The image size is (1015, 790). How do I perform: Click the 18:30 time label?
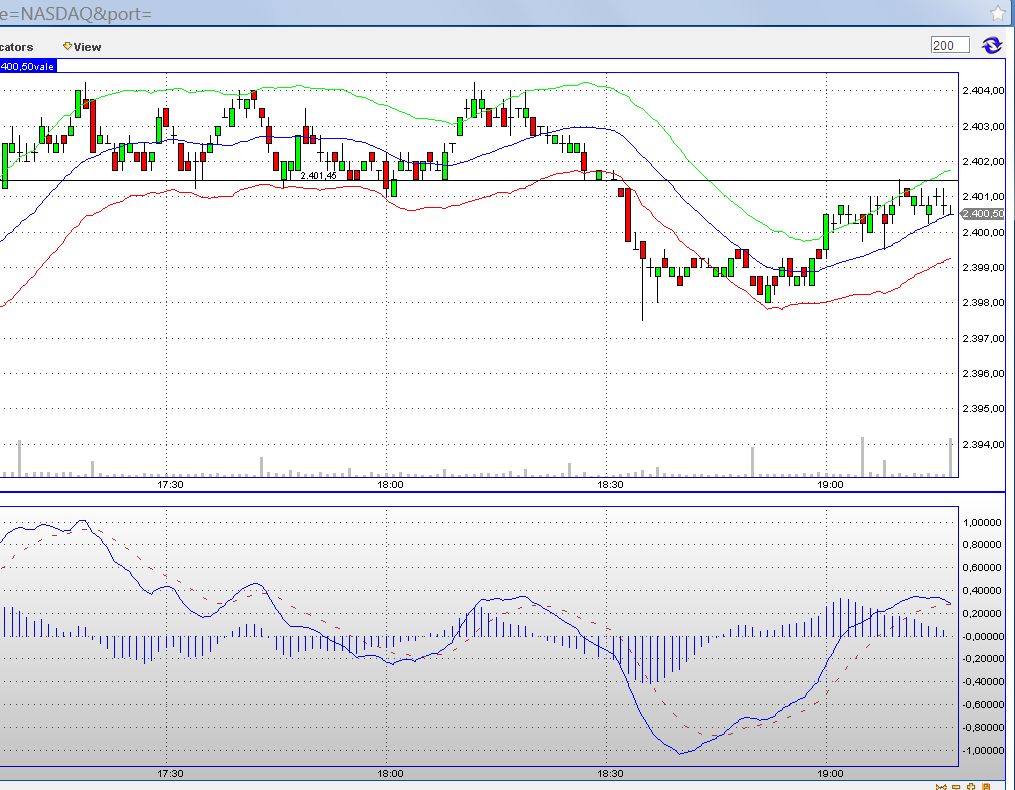610,485
